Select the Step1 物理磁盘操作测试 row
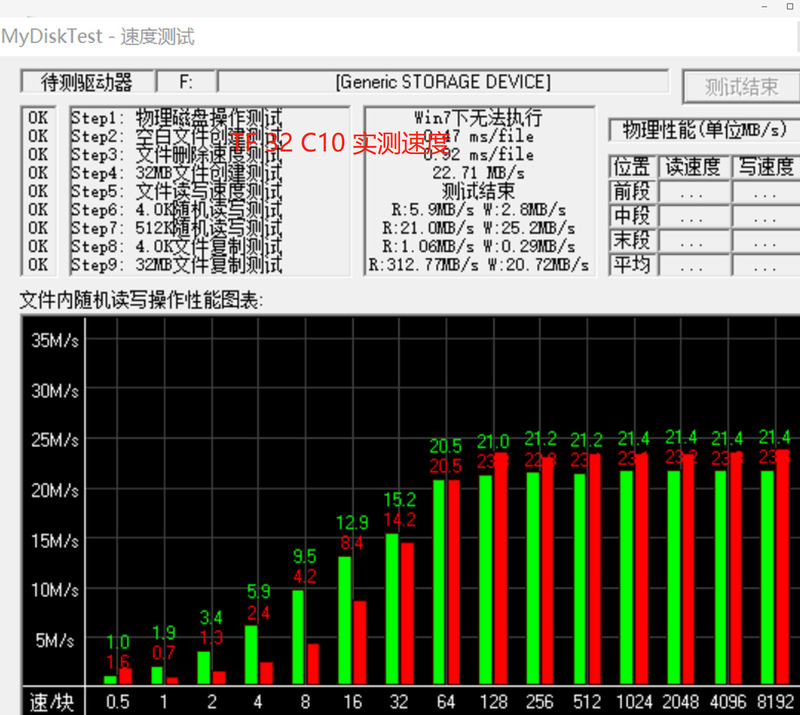This screenshot has width=800, height=715. pos(177,118)
